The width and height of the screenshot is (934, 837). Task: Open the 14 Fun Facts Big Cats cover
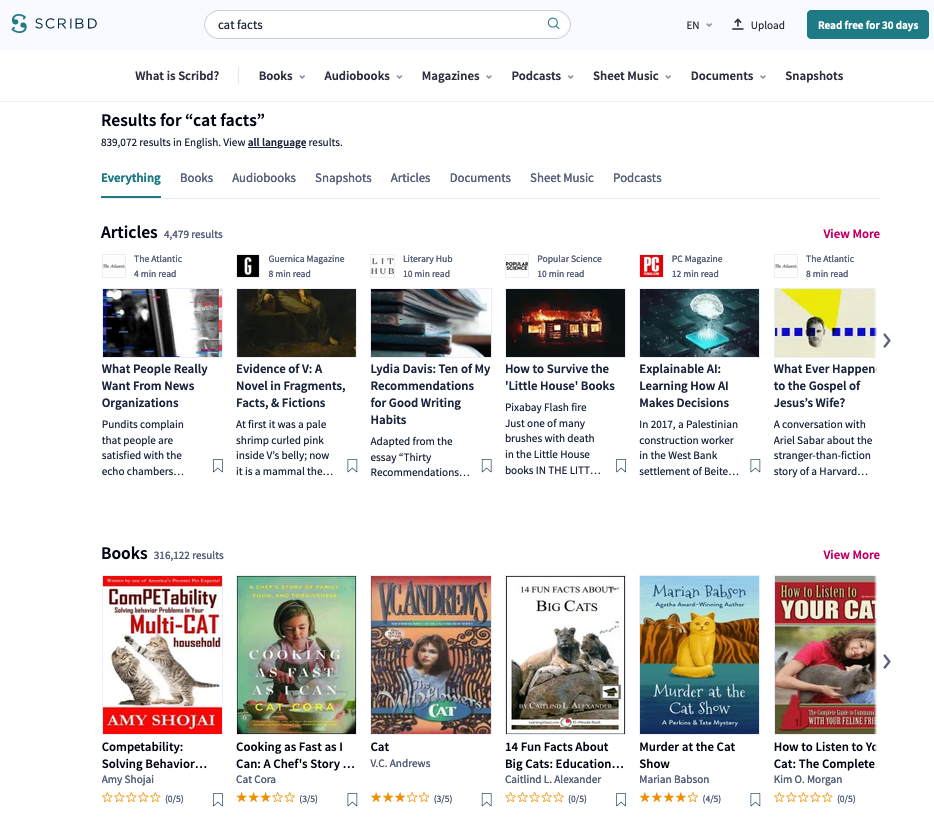click(x=565, y=655)
